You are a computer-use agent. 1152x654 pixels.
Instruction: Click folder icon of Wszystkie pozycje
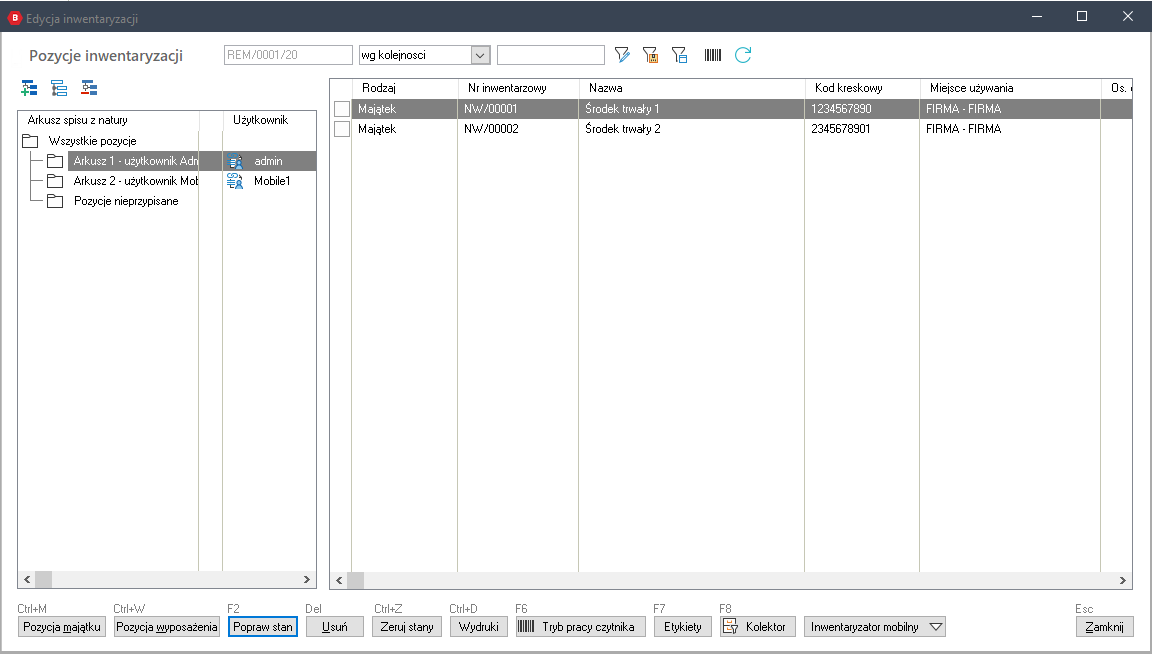coord(30,141)
